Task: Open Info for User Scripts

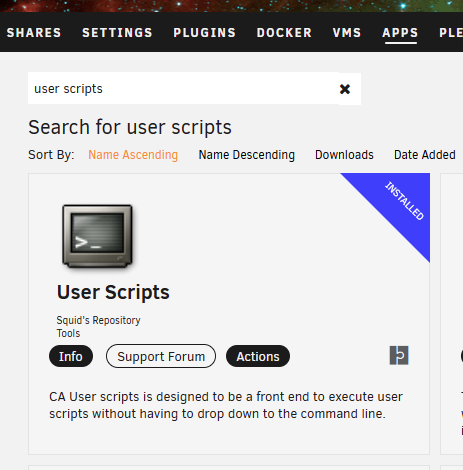Action: 71,356
